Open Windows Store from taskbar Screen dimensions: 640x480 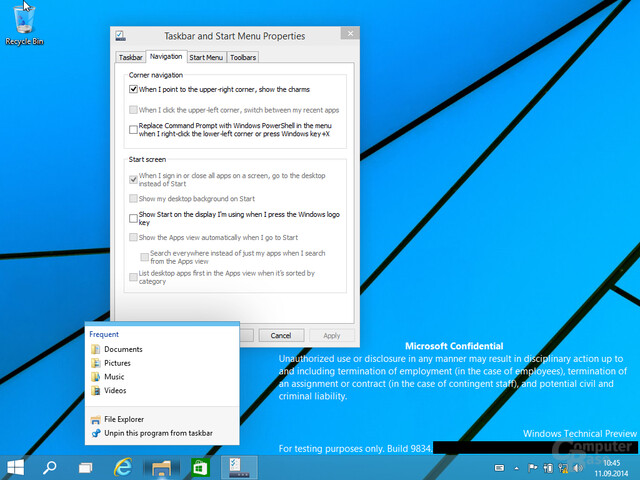coord(200,467)
